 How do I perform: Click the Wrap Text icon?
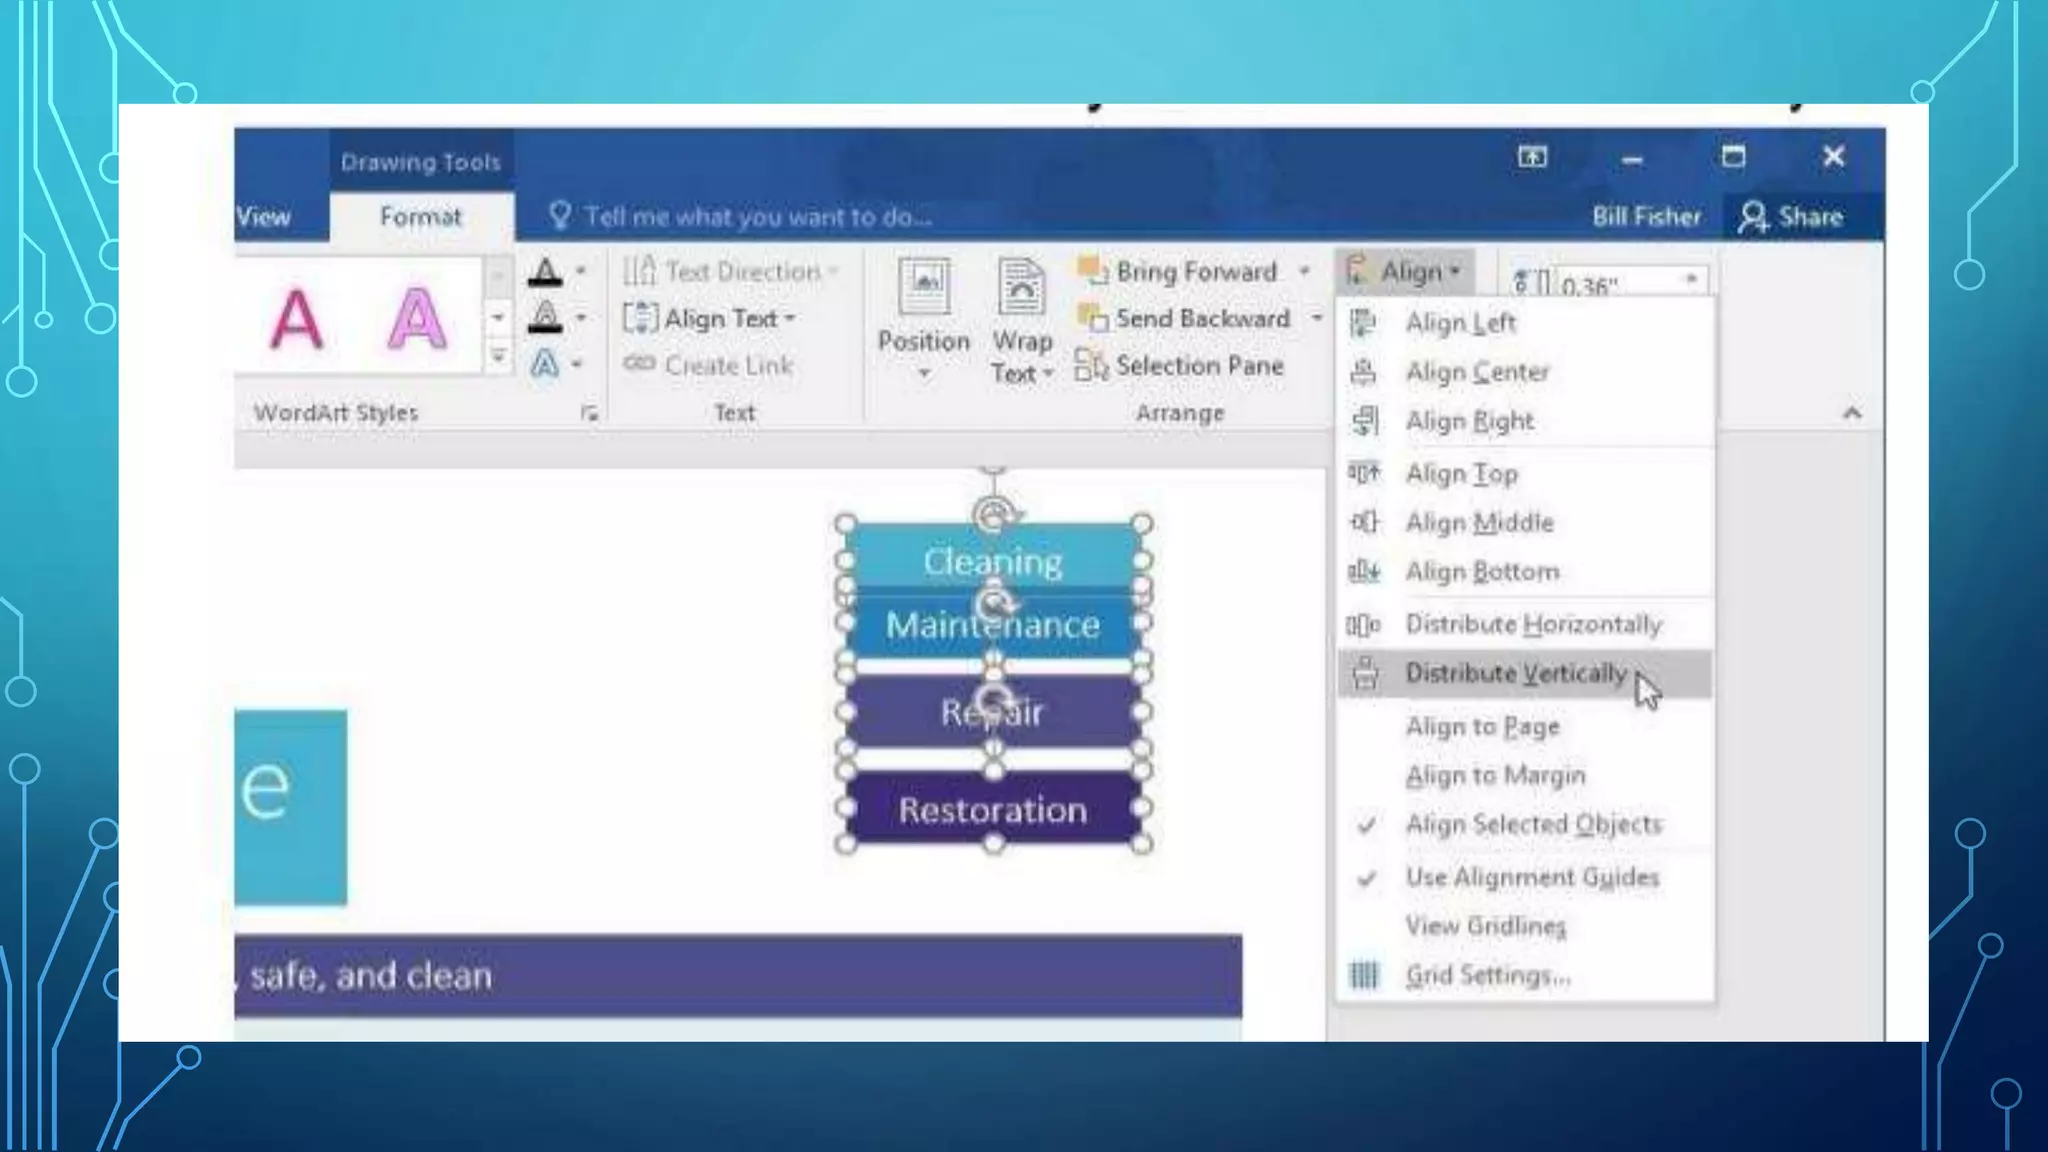1021,287
